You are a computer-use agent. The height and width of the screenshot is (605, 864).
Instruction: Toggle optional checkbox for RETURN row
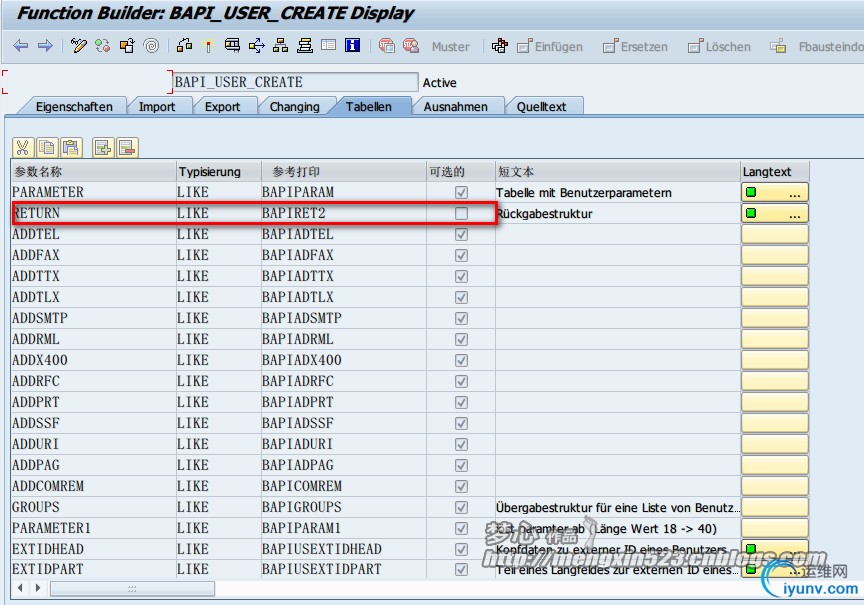461,213
